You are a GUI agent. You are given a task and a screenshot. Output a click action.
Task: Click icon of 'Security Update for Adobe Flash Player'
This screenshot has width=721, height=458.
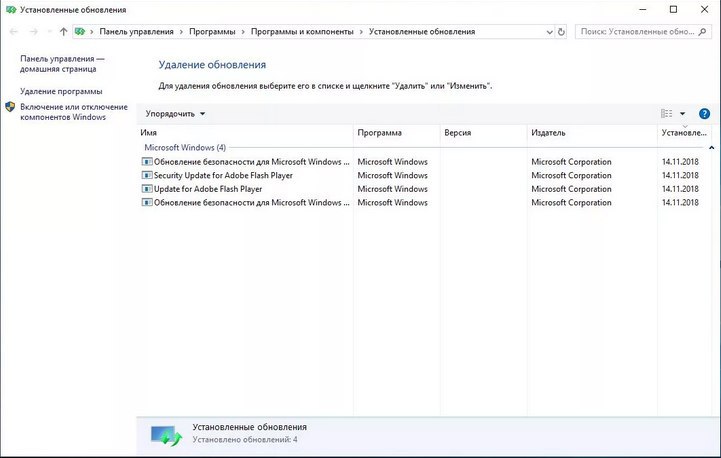pos(147,175)
